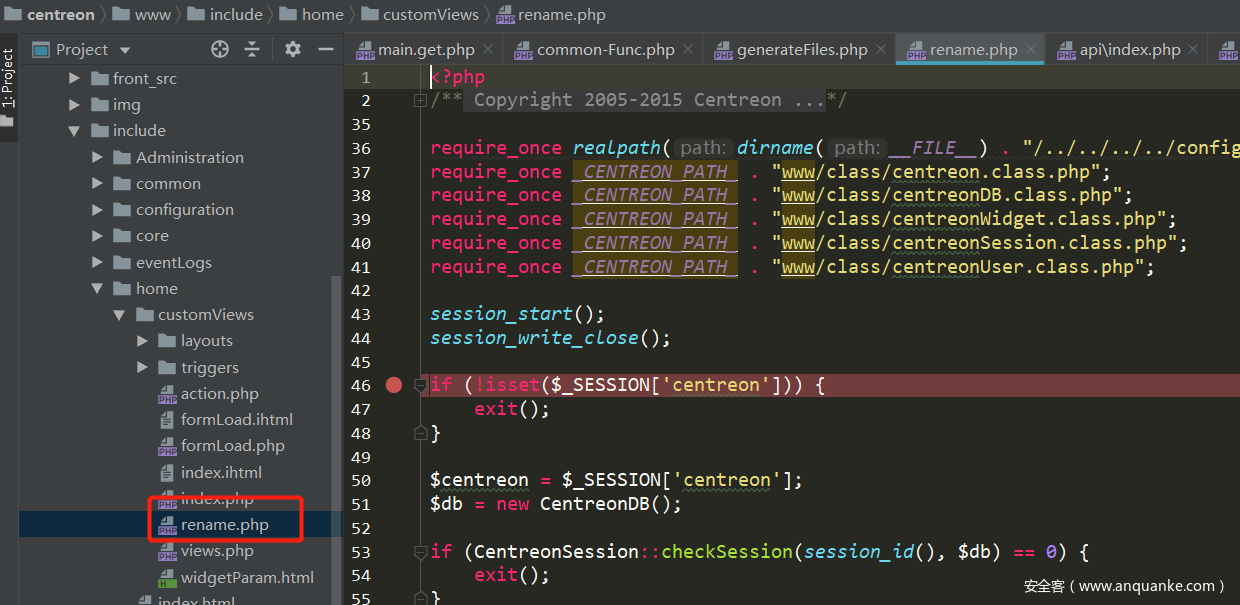Switch to the common-Func.php tab
This screenshot has width=1240, height=605.
pyautogui.click(x=605, y=49)
